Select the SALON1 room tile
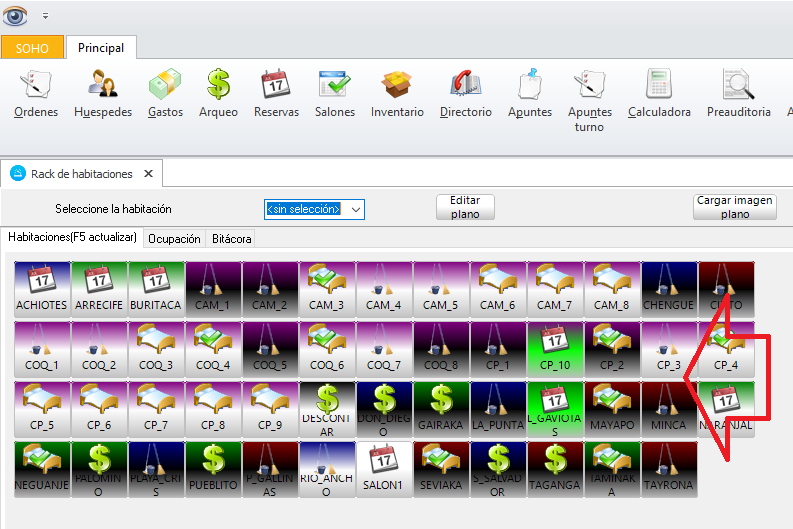 [x=384, y=470]
